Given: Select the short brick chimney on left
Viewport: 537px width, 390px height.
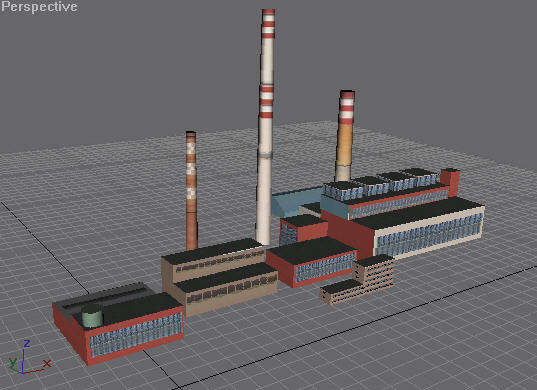Looking at the screenshot, I should coord(191,190).
